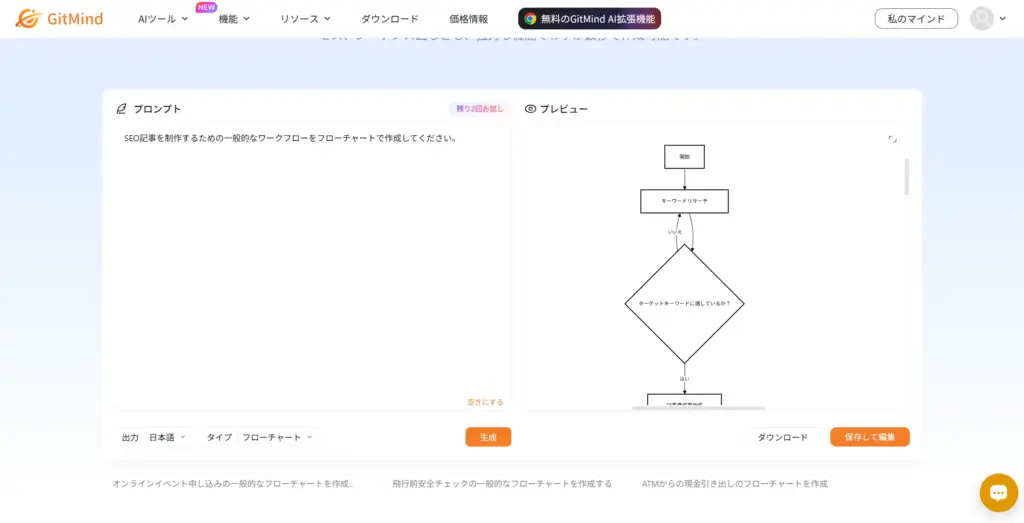Click the 生成 generate button
This screenshot has width=1024, height=523.
pos(488,437)
